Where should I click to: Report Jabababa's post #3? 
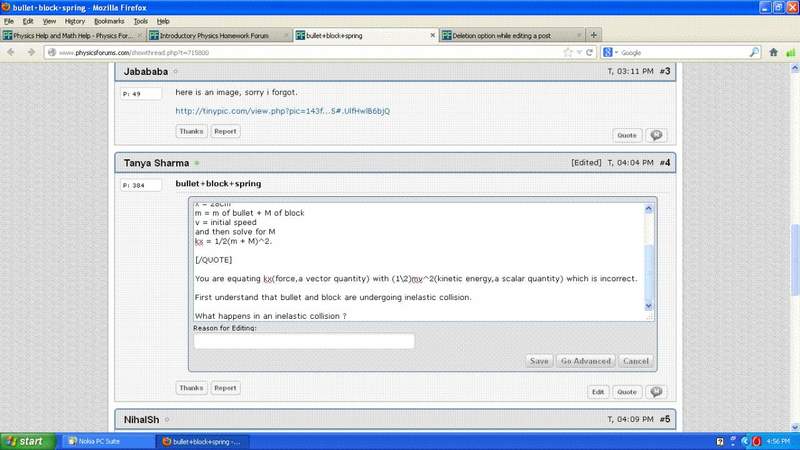click(225, 131)
